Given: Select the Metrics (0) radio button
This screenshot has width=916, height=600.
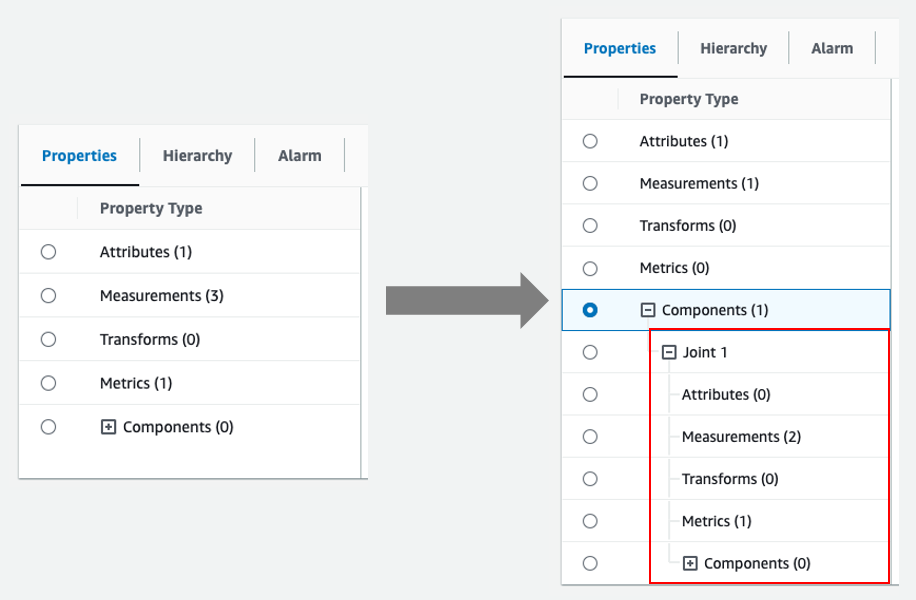Looking at the screenshot, I should (x=590, y=268).
